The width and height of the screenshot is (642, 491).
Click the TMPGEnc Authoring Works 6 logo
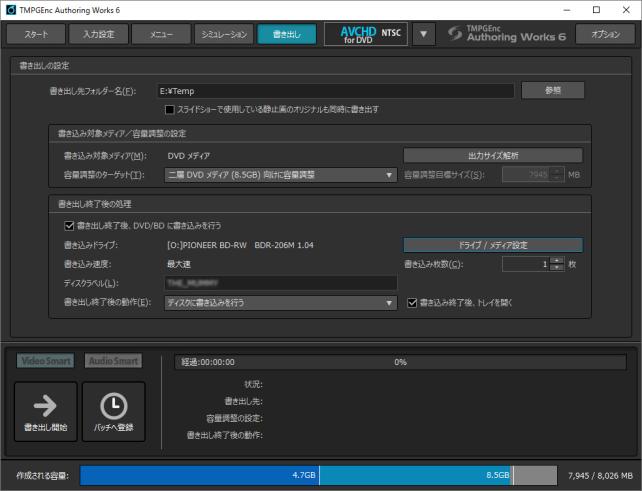coord(506,34)
